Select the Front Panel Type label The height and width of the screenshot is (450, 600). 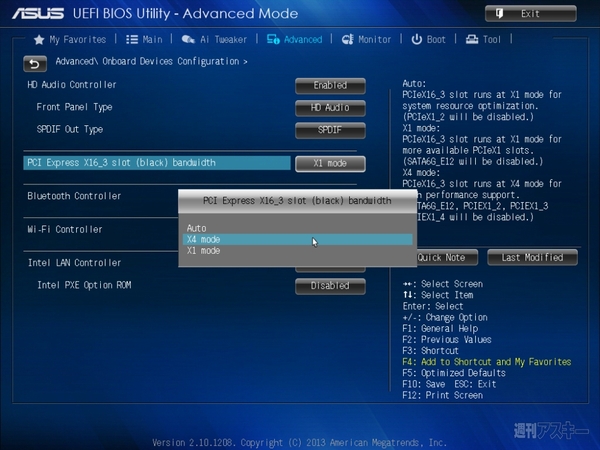(x=74, y=107)
